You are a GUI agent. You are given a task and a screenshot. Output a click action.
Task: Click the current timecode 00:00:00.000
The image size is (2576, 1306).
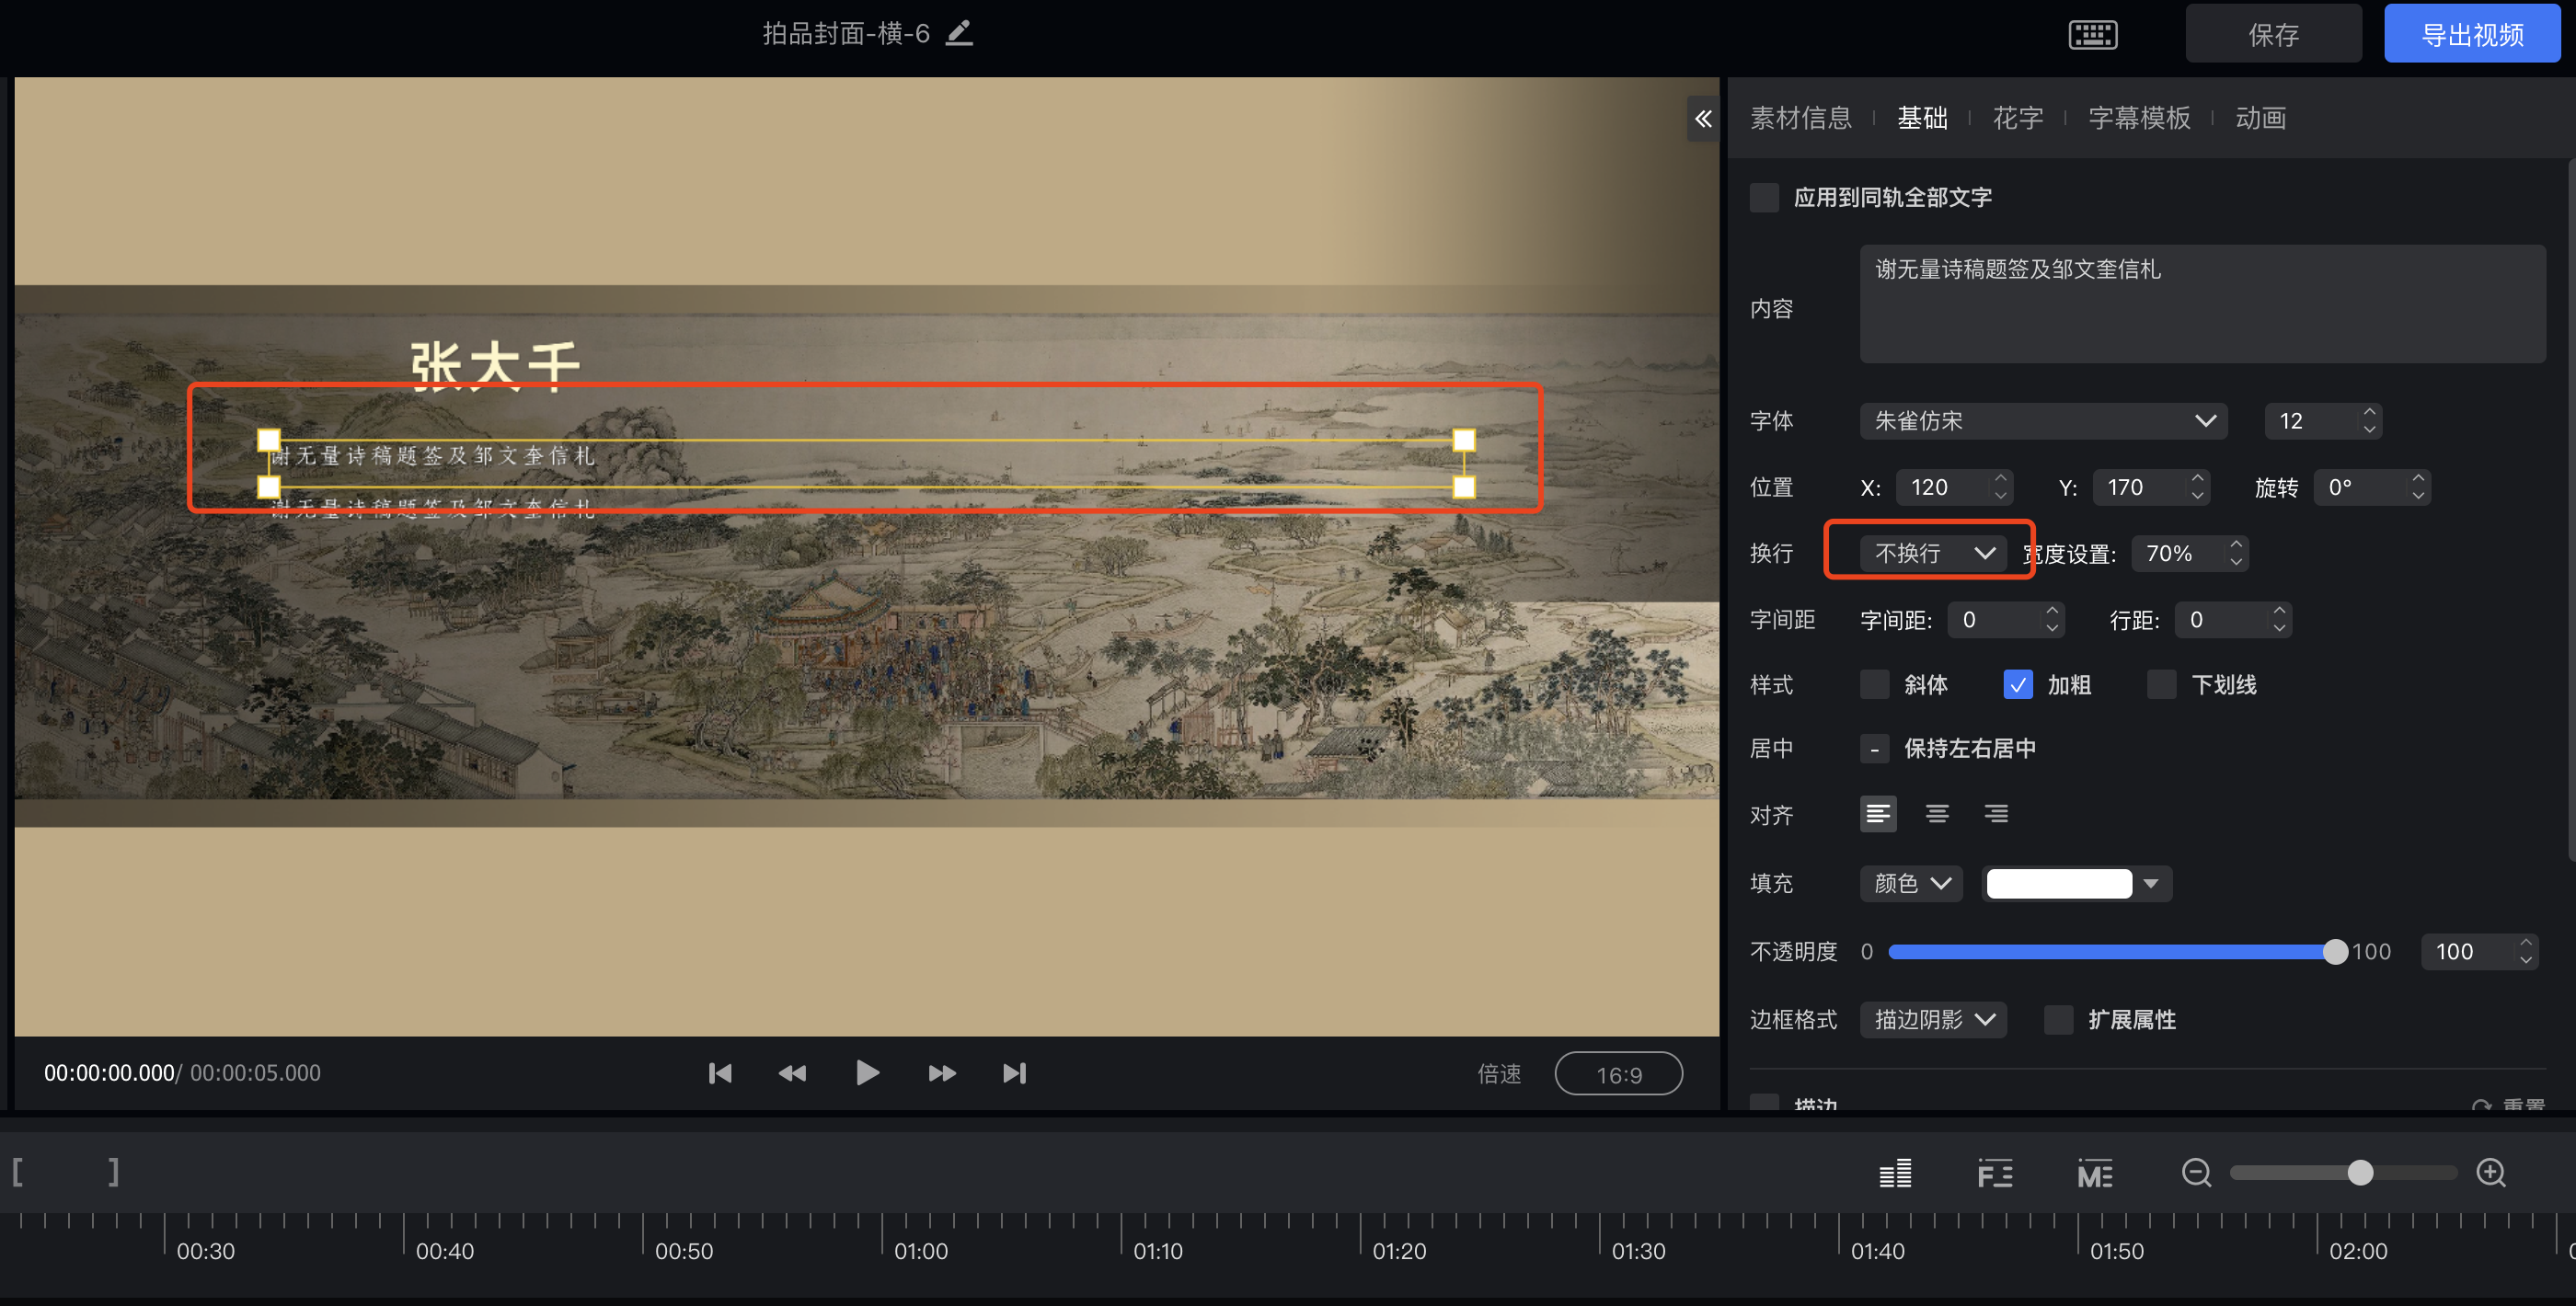[x=109, y=1073]
